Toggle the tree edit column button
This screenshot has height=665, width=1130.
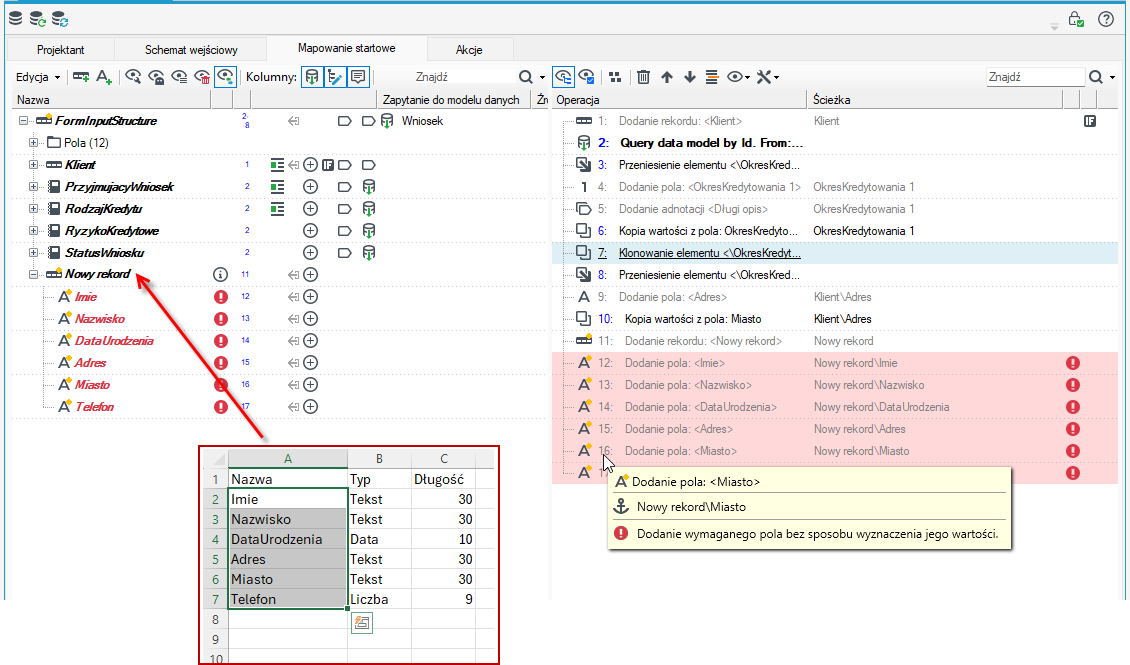tap(335, 77)
